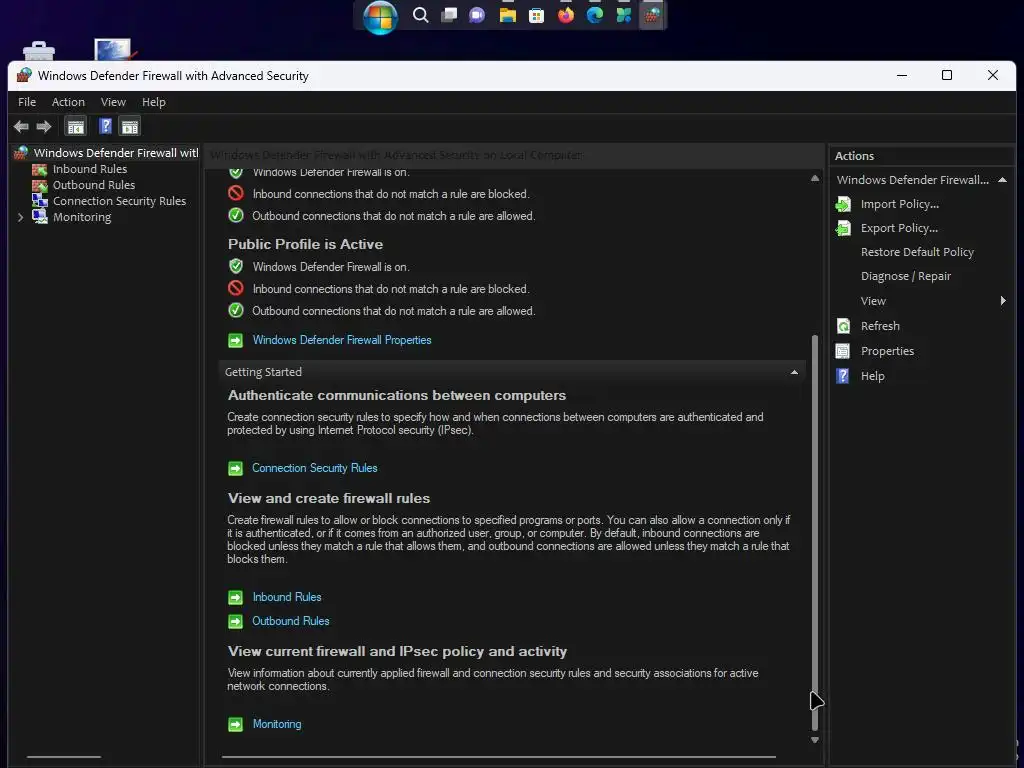Select the Outbound Rules tree icon
This screenshot has width=1024, height=768.
point(40,185)
